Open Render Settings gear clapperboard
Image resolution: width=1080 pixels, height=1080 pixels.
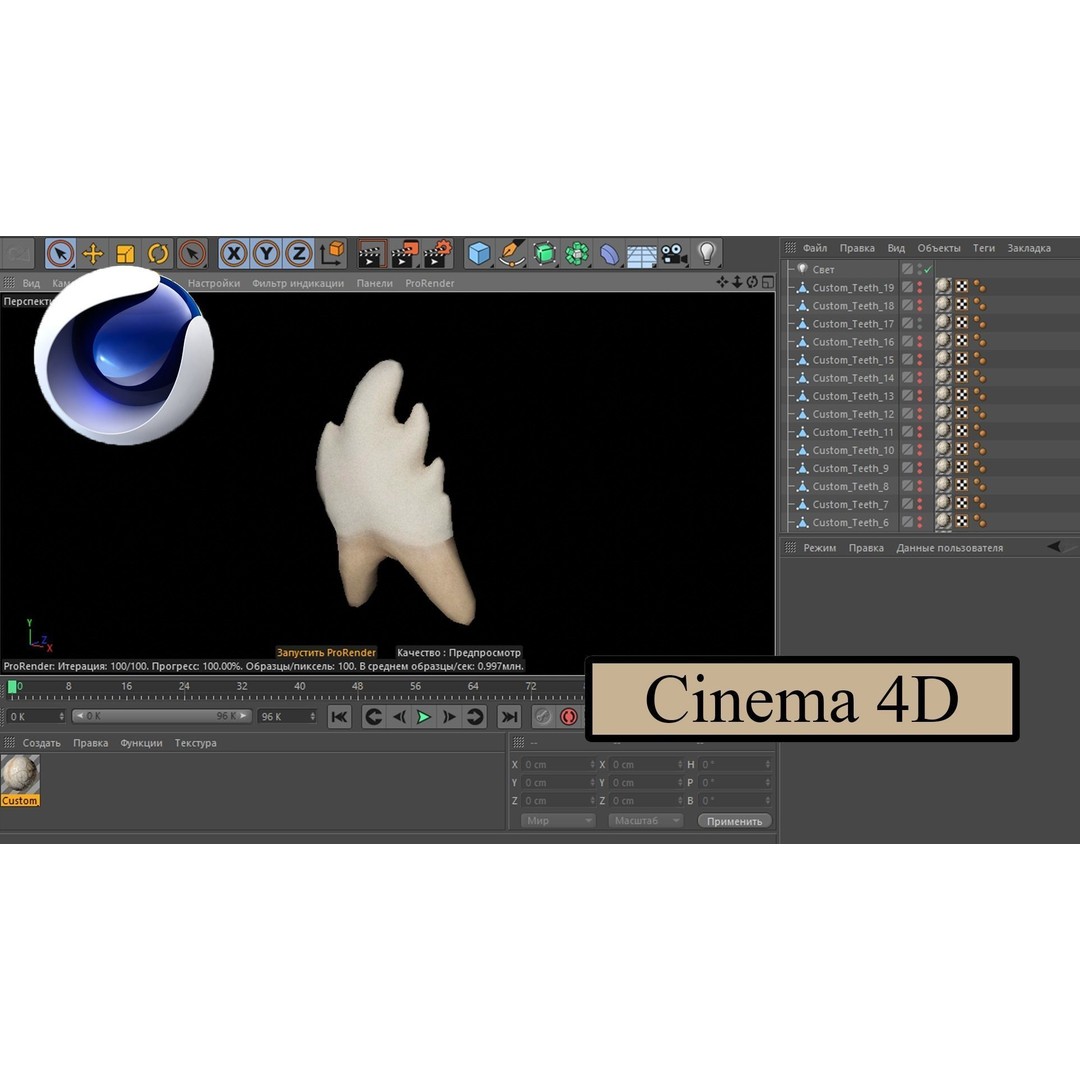point(438,253)
